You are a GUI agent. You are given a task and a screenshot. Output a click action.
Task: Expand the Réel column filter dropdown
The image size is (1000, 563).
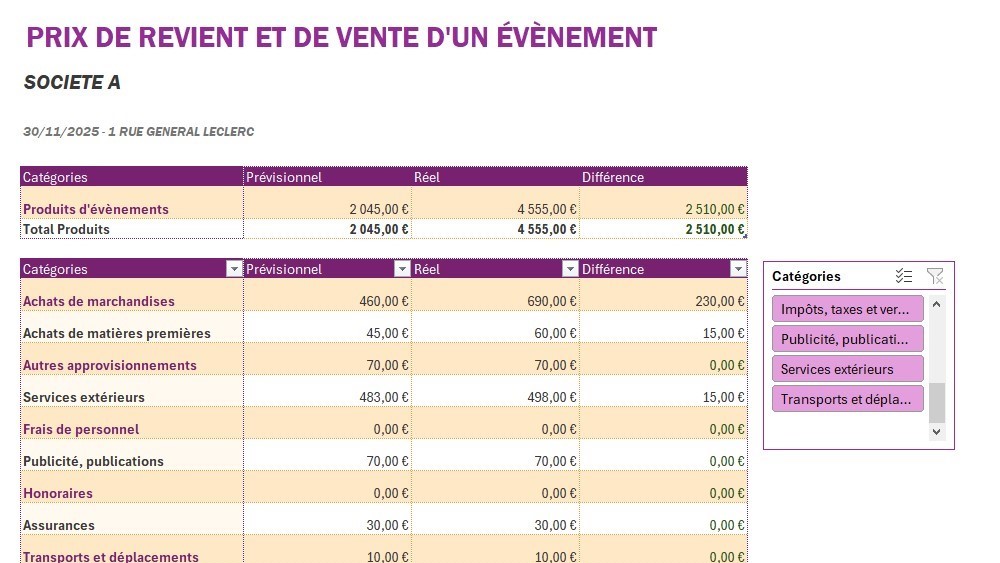coord(570,269)
